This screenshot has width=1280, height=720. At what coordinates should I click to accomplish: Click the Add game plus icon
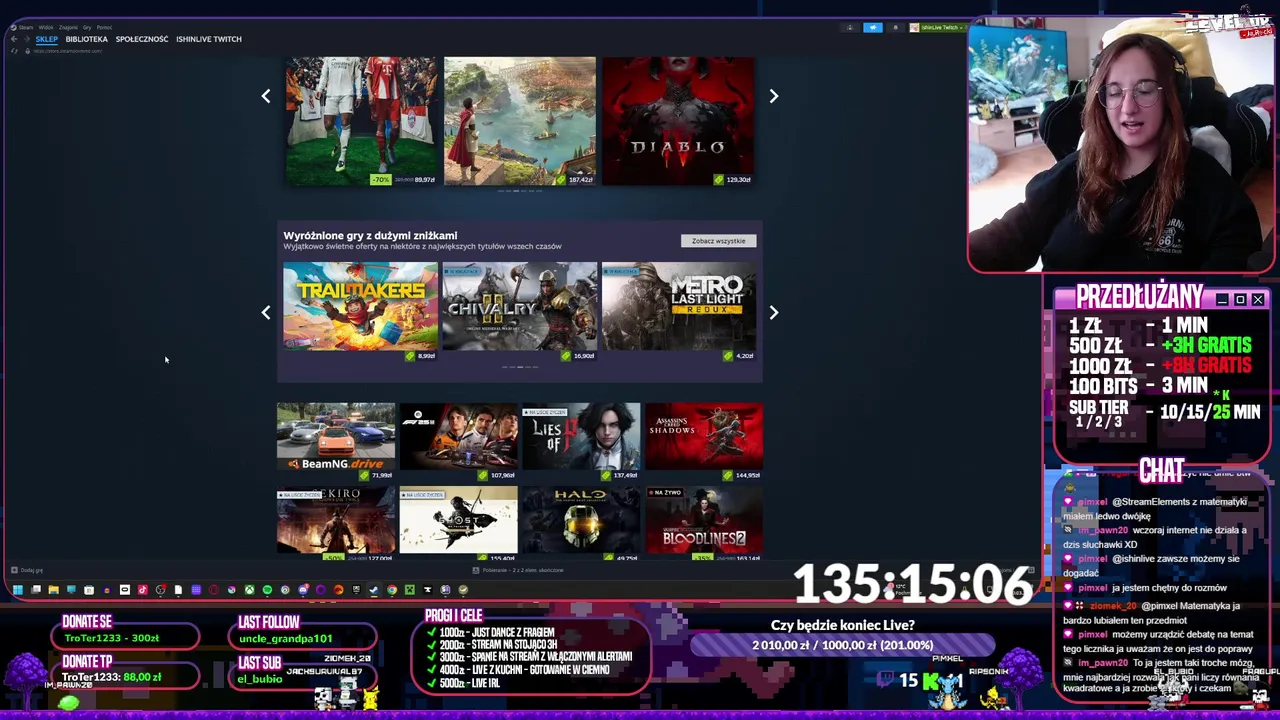point(14,570)
